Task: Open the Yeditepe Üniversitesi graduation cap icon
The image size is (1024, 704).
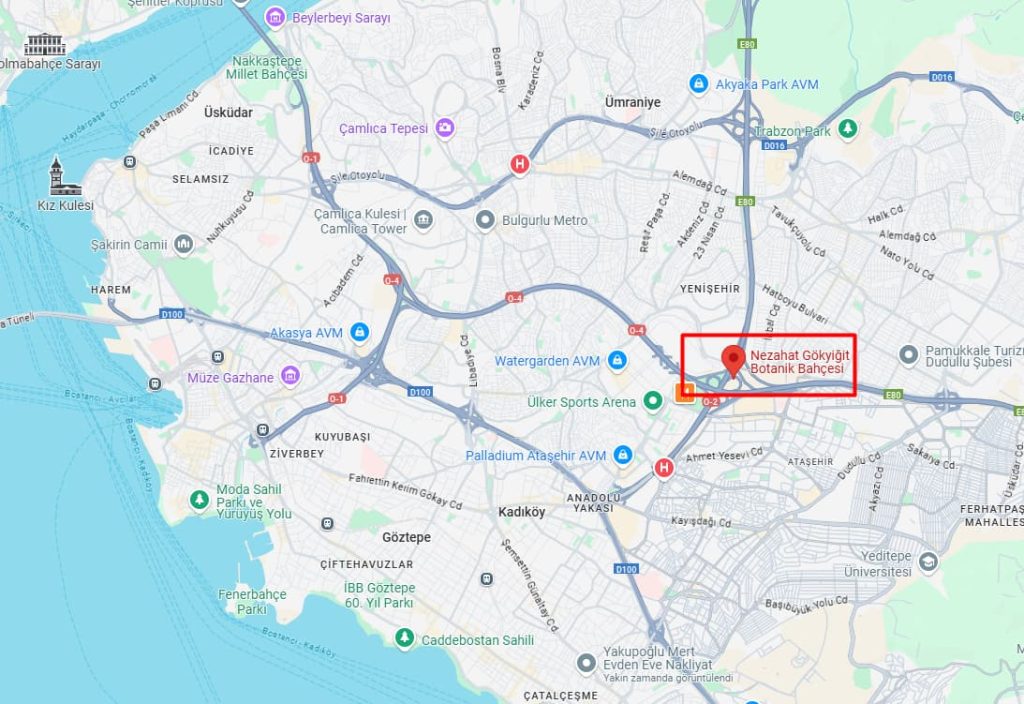Action: 928,562
